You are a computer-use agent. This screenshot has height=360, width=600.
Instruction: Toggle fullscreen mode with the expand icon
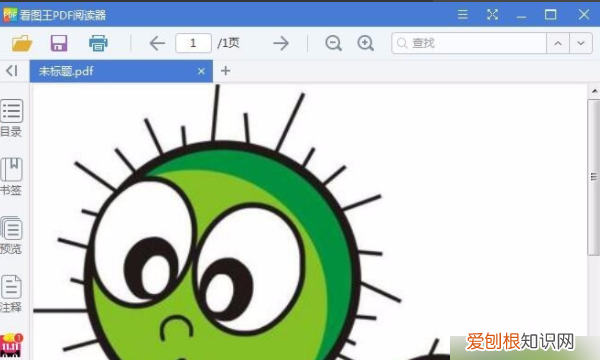pyautogui.click(x=492, y=15)
